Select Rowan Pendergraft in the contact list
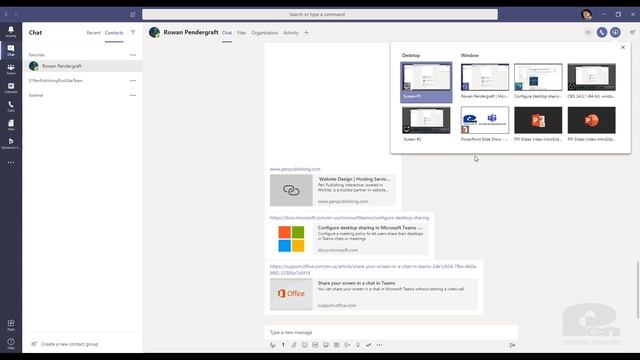The height and width of the screenshot is (360, 640). coord(83,66)
